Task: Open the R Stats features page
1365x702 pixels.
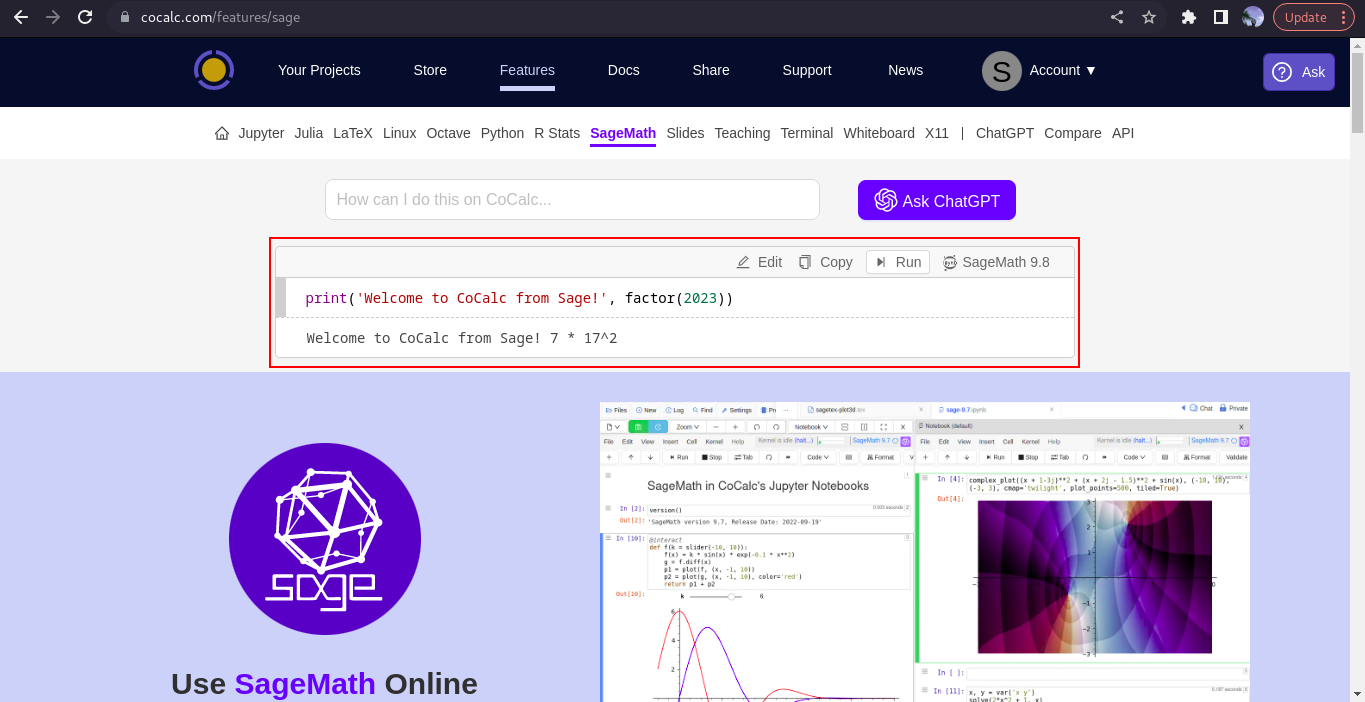Action: tap(557, 133)
